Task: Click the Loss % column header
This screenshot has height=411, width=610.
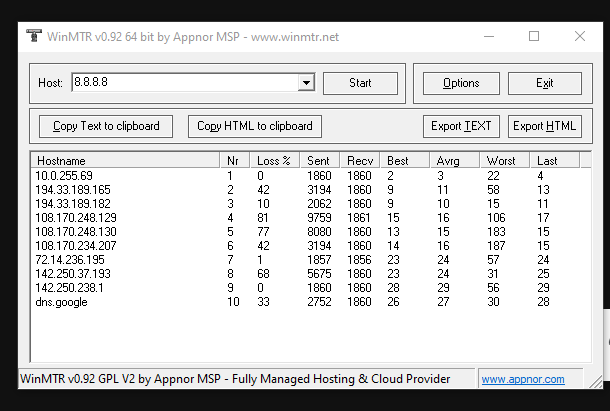Action: click(276, 160)
